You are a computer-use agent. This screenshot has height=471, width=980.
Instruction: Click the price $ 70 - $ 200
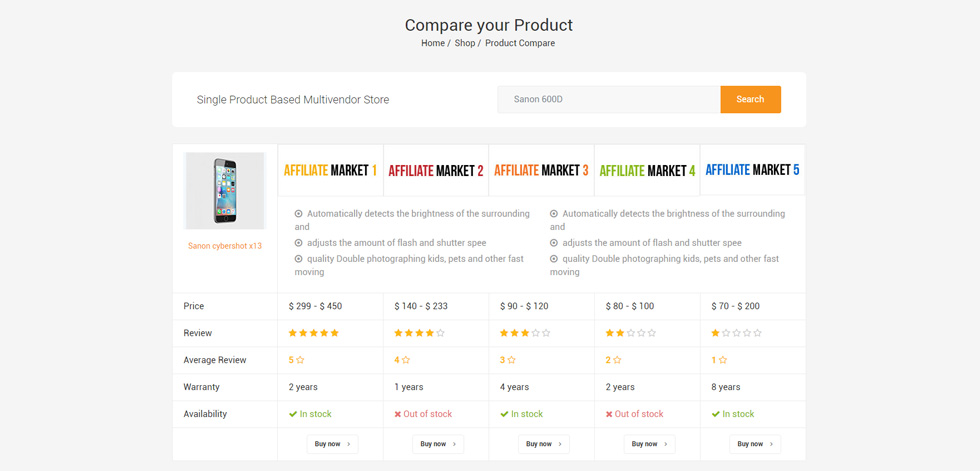736,306
